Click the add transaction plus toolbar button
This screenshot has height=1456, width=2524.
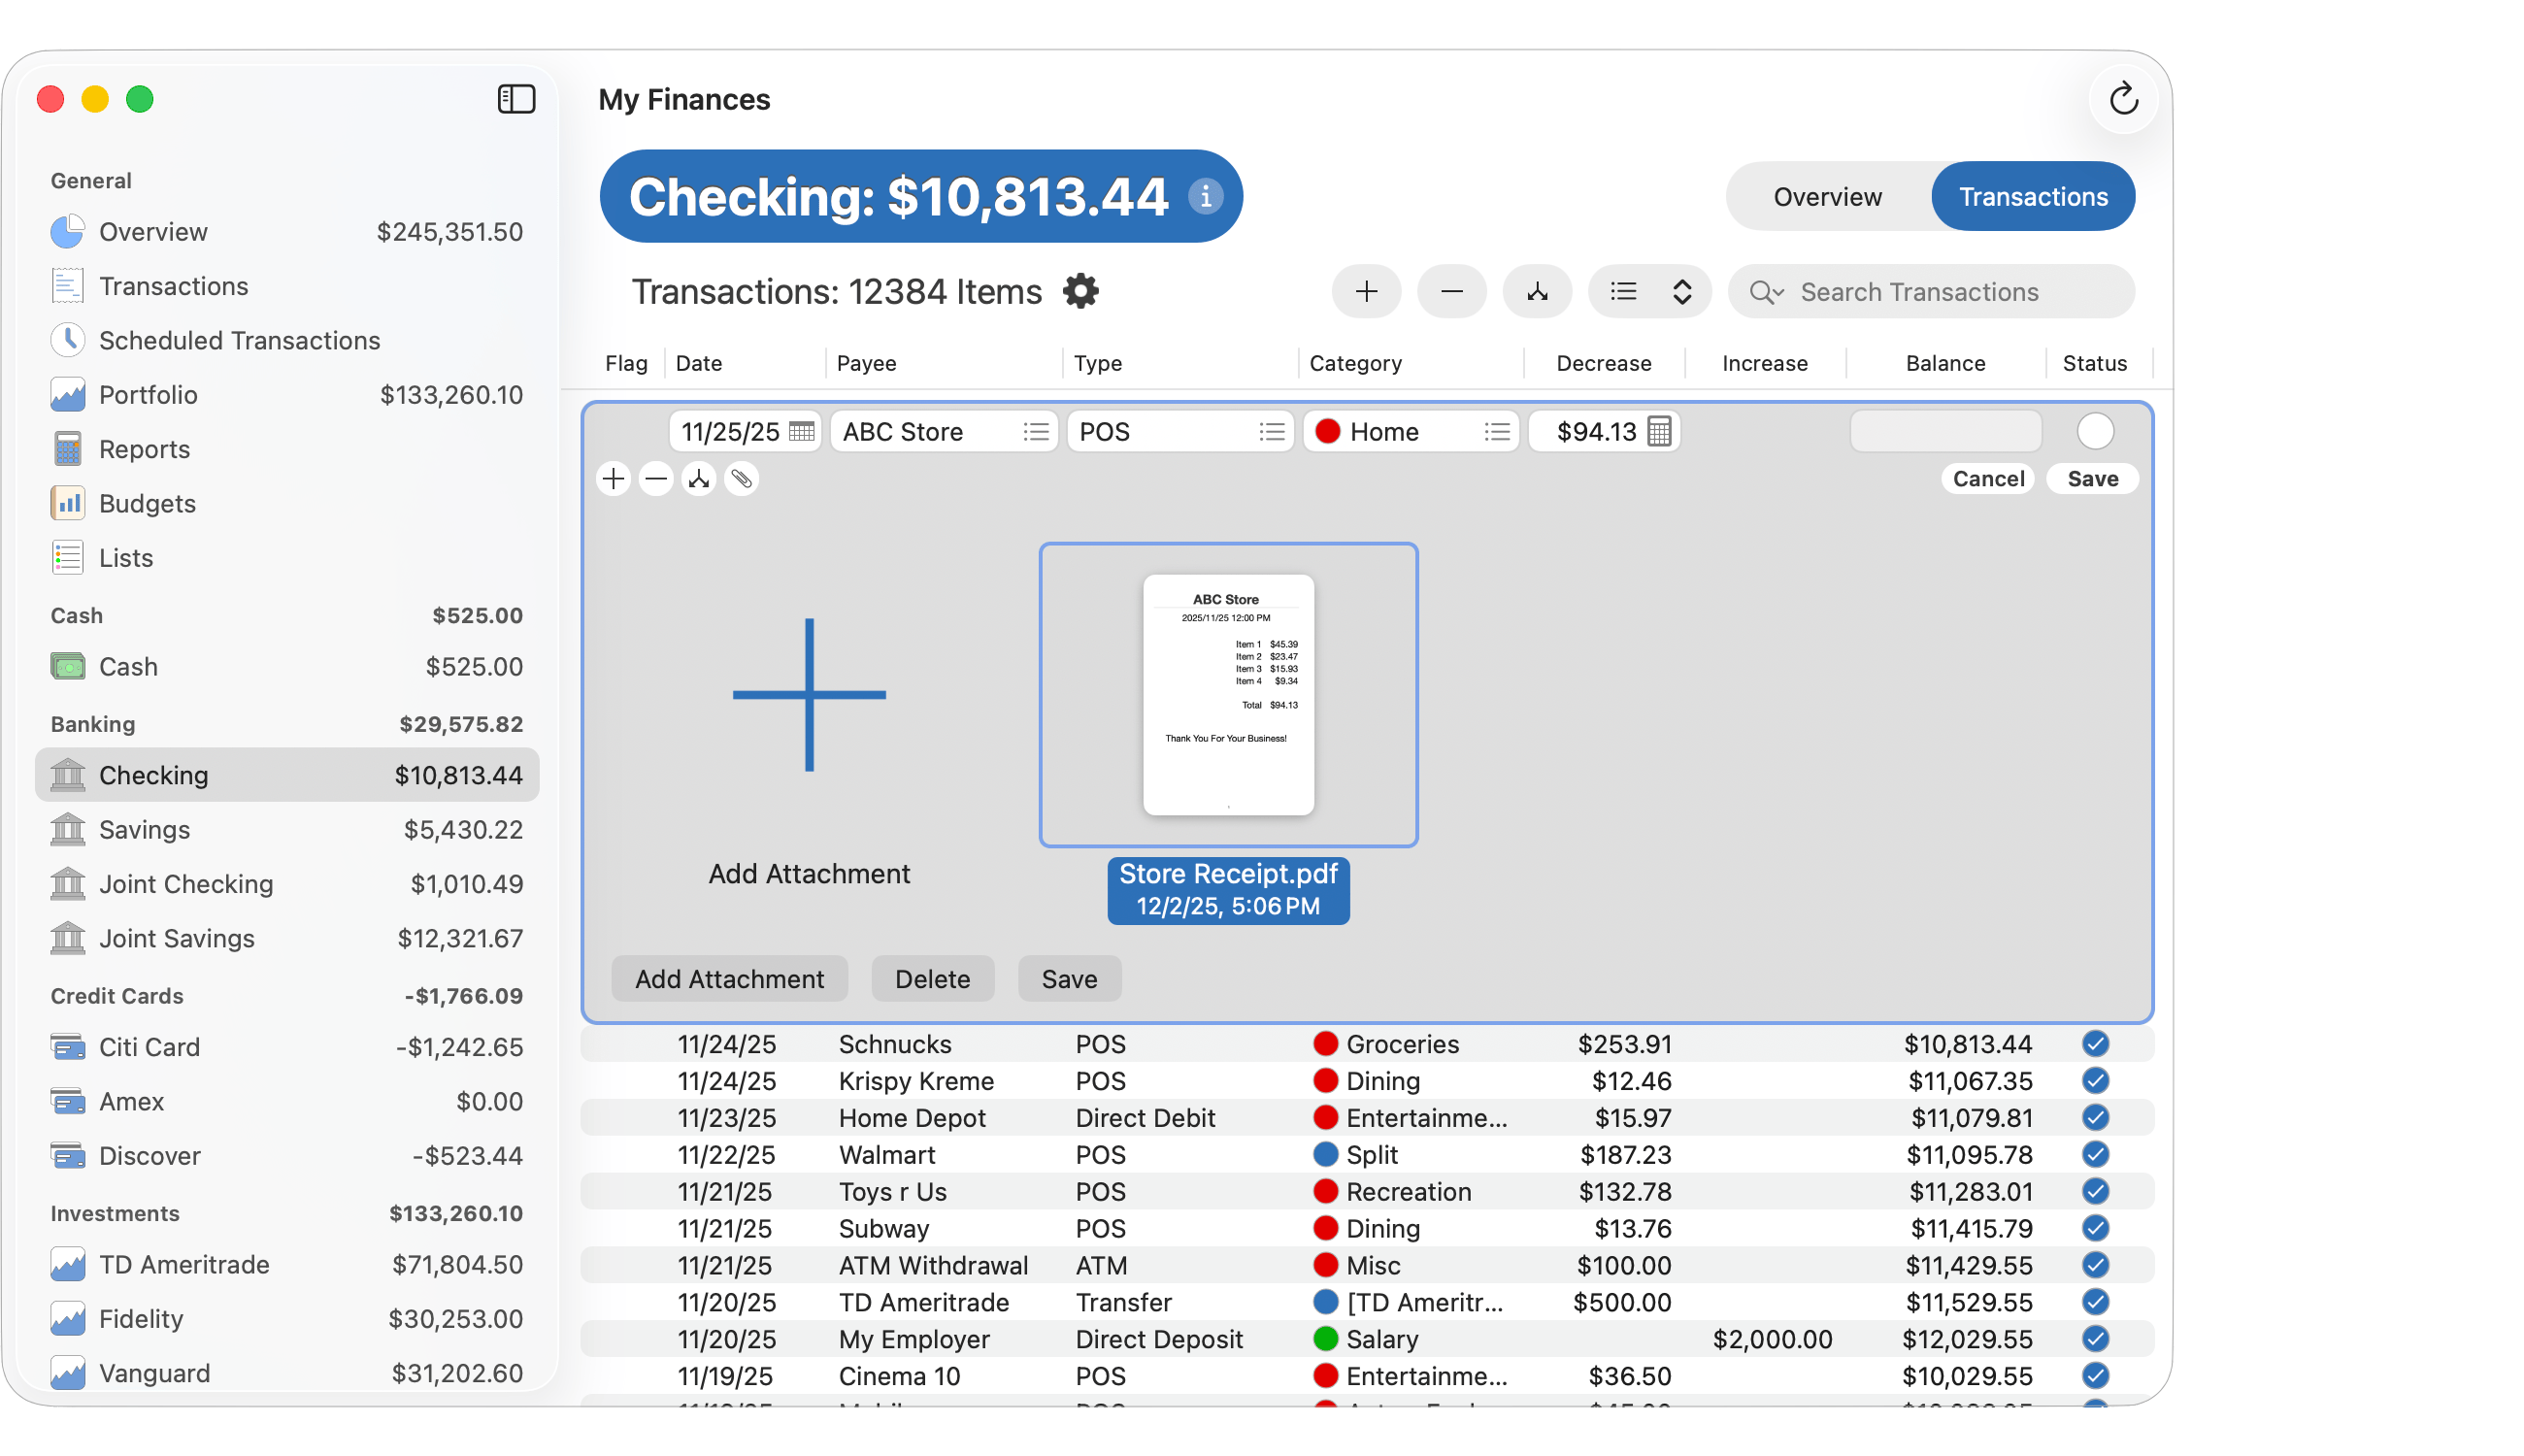[1366, 292]
